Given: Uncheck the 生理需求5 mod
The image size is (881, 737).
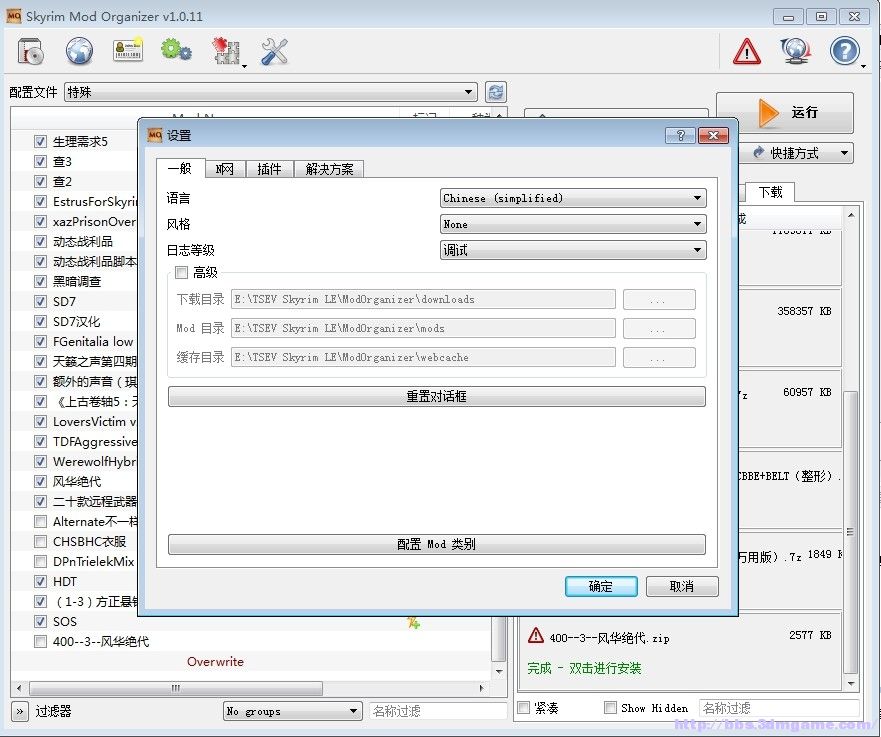Looking at the screenshot, I should pos(40,141).
